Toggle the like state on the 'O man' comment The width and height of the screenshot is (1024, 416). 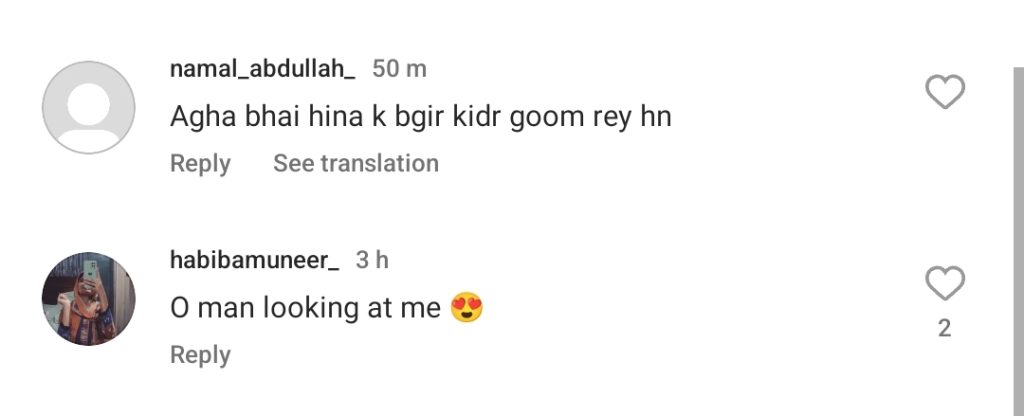[x=944, y=284]
